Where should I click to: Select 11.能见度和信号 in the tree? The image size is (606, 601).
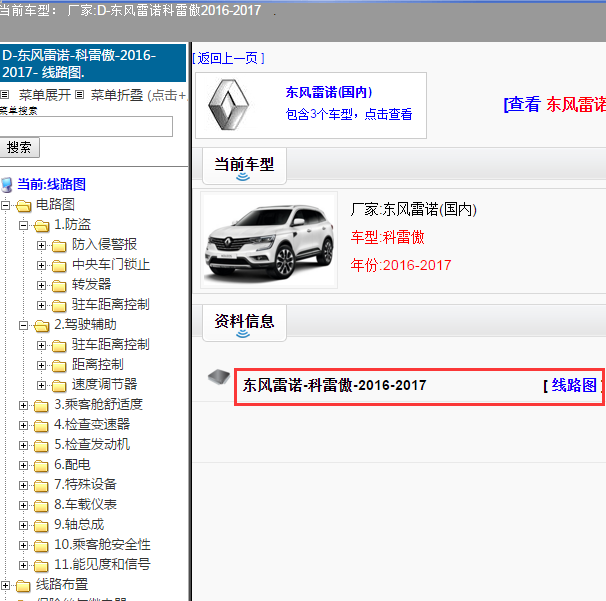(102, 564)
